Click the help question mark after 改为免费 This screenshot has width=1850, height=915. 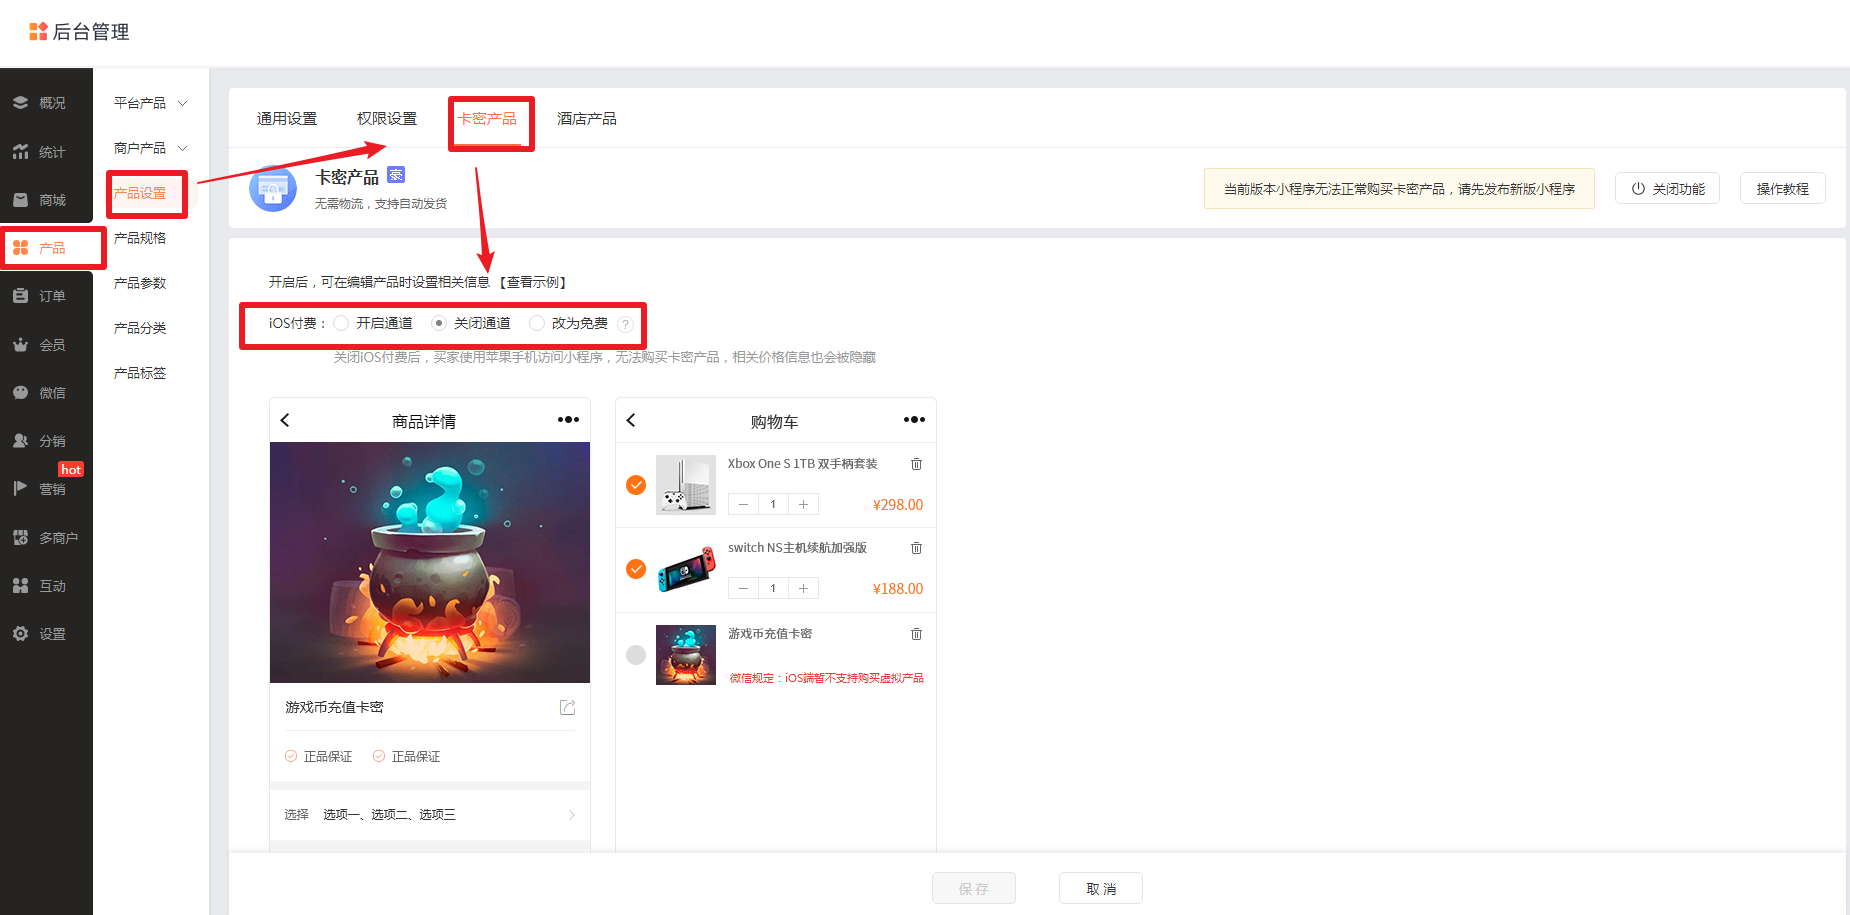click(x=625, y=324)
